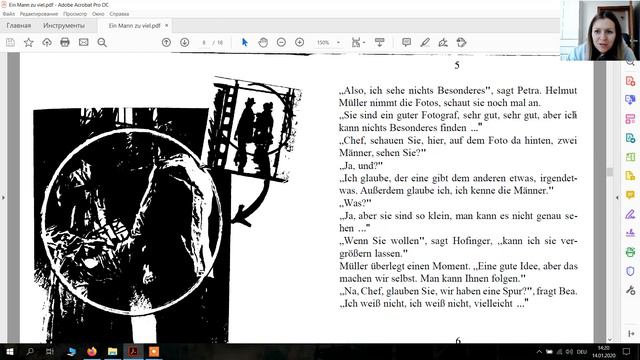Expand the left navigation pane arrow
Screen dimensions: 640x360
pyautogui.click(x=3, y=198)
